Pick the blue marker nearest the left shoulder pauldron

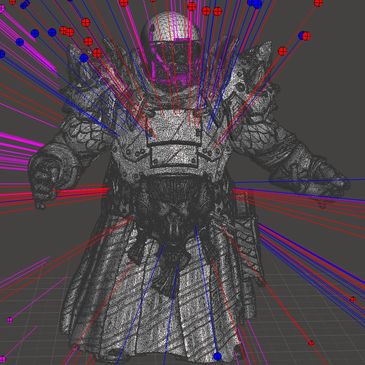coord(84,58)
